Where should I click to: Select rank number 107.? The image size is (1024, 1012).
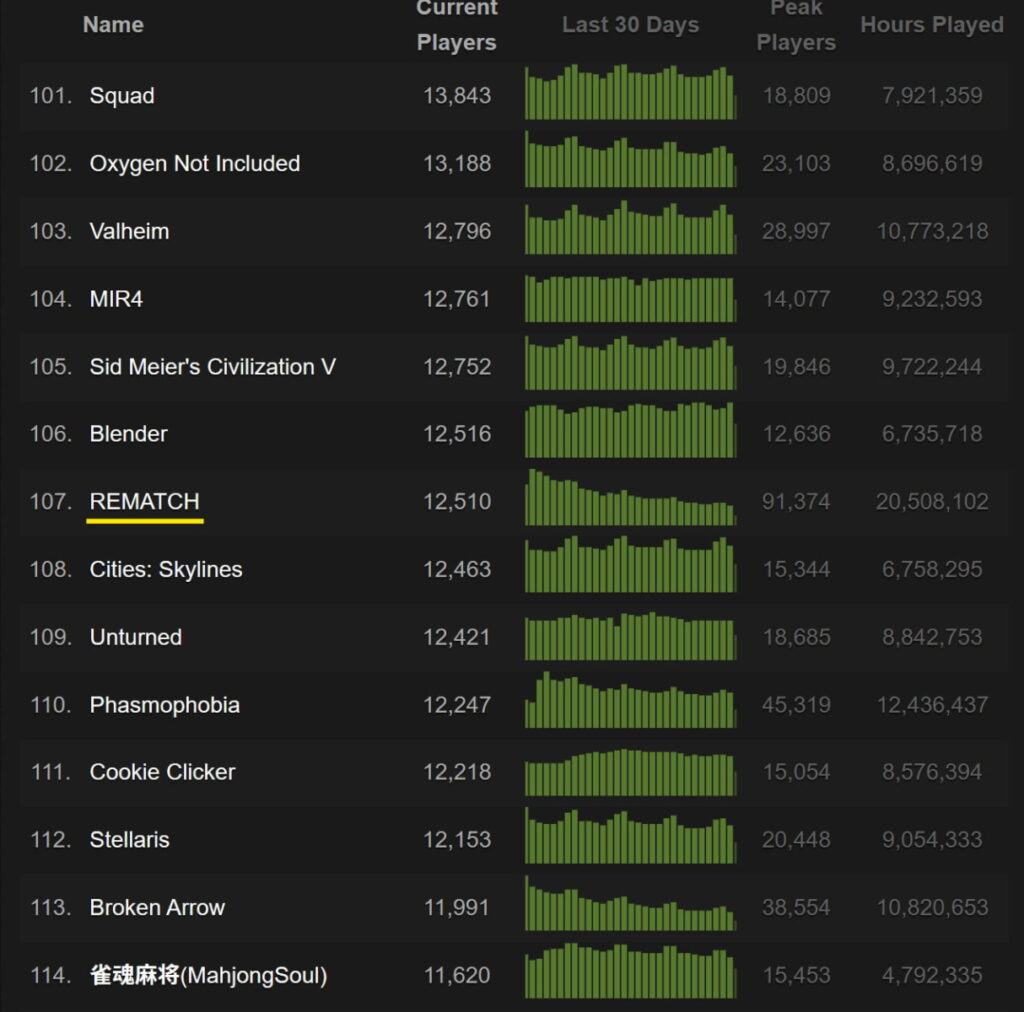point(51,501)
